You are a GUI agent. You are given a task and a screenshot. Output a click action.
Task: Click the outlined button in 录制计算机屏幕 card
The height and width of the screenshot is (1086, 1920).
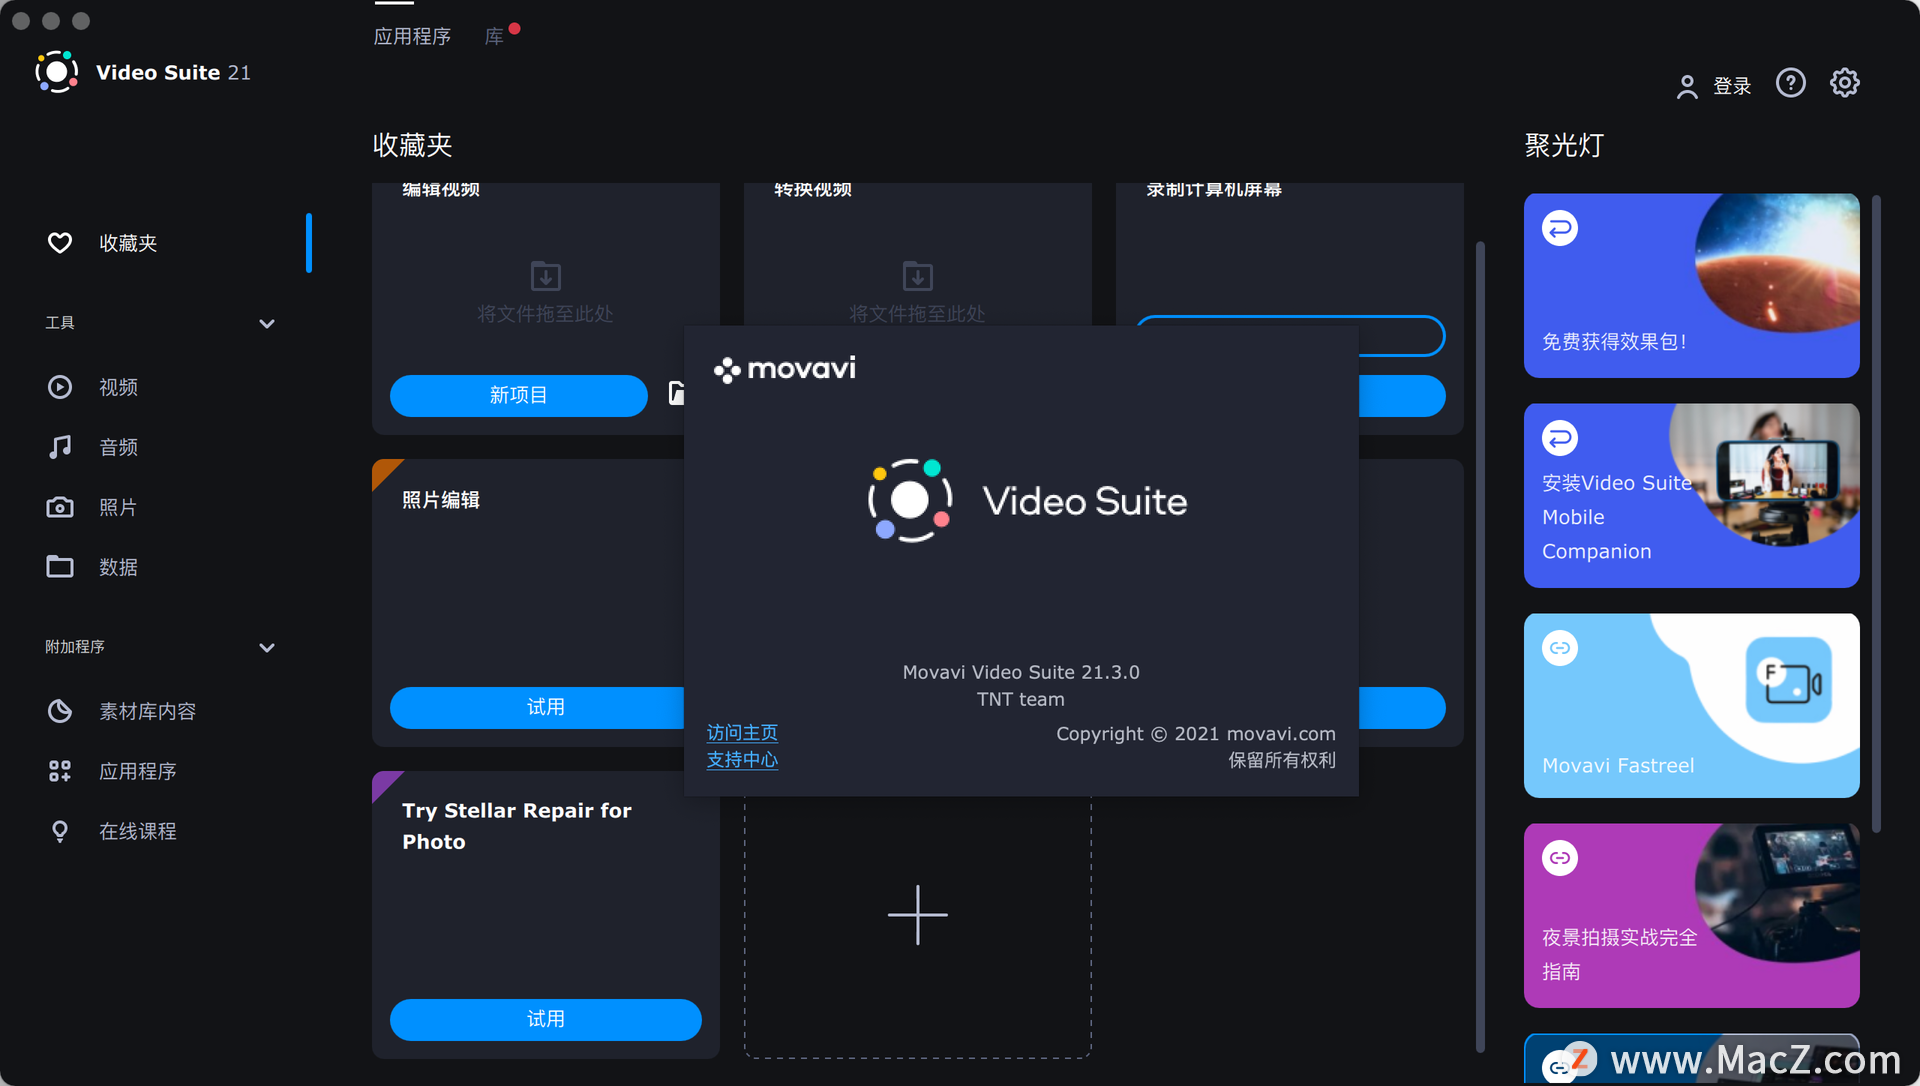1400,336
